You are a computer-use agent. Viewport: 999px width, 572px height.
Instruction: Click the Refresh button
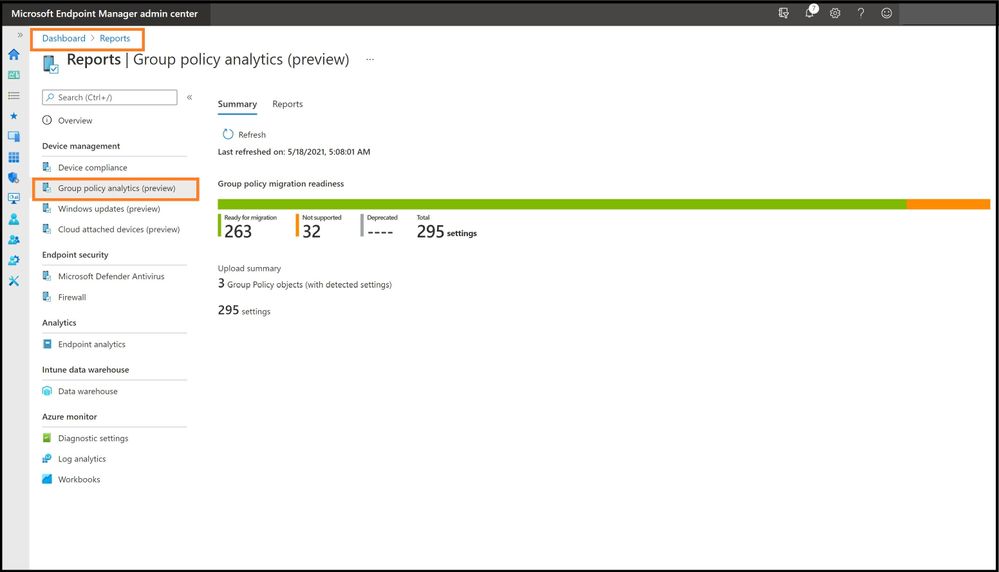pos(244,134)
